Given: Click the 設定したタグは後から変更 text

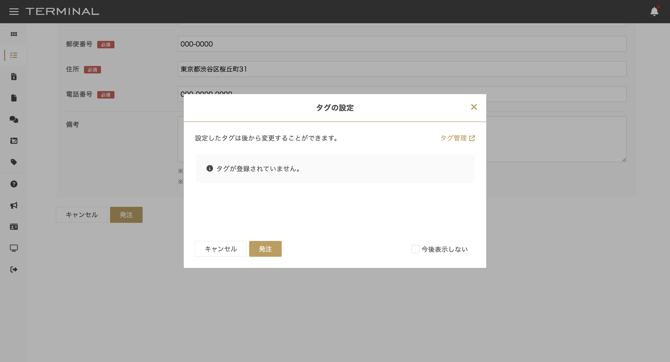Looking at the screenshot, I should tap(266, 138).
